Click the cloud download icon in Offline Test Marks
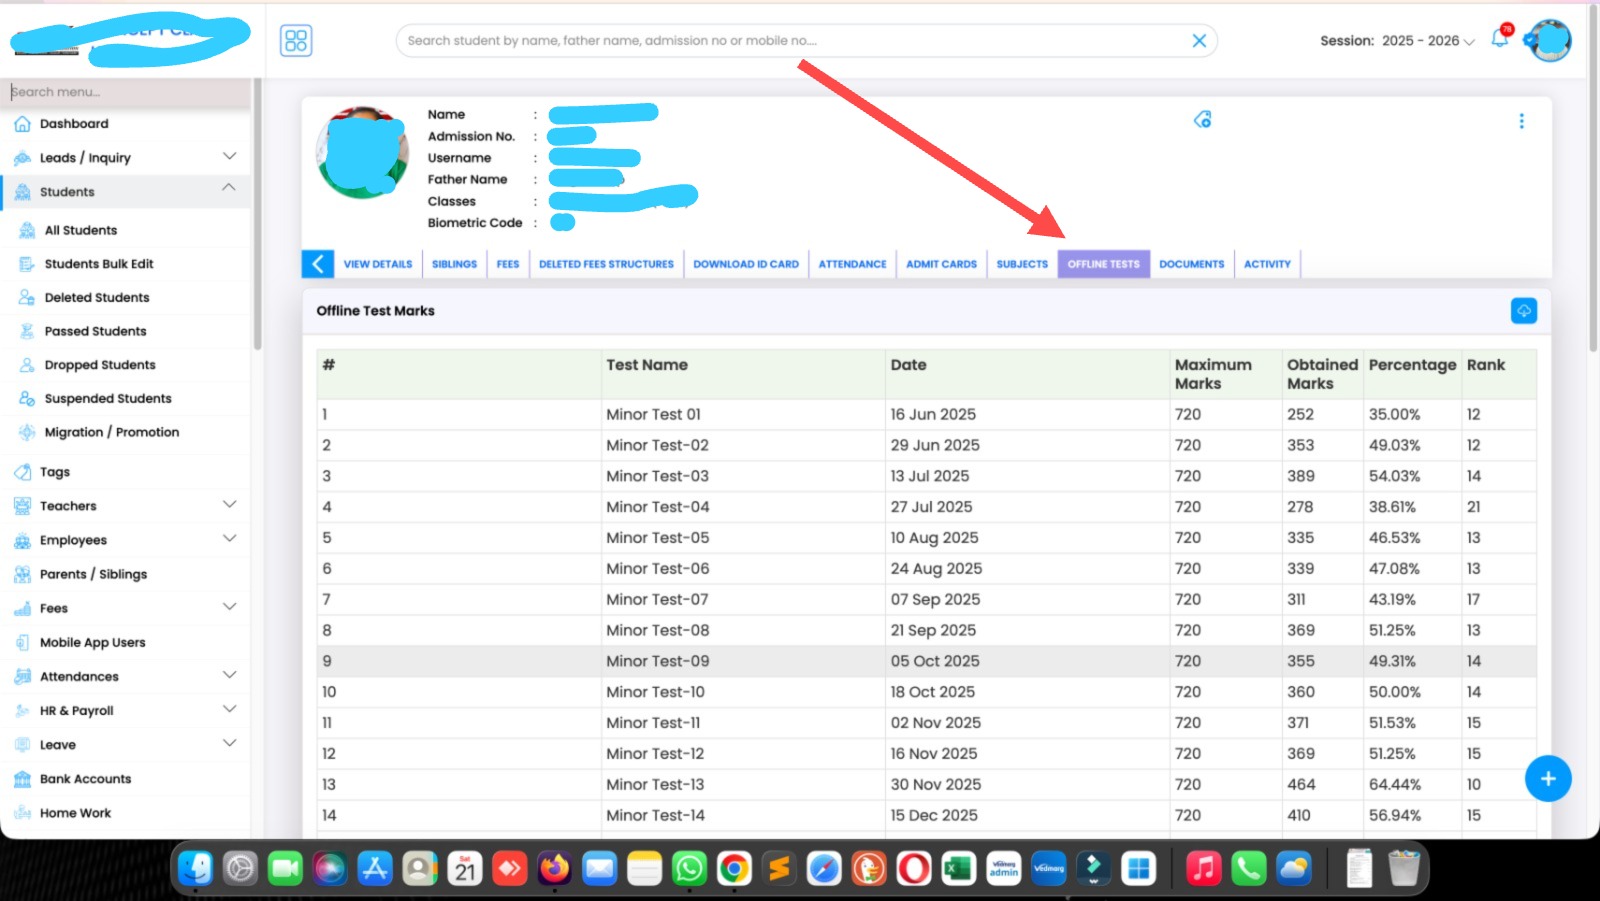The height and width of the screenshot is (901, 1600). point(1523,311)
